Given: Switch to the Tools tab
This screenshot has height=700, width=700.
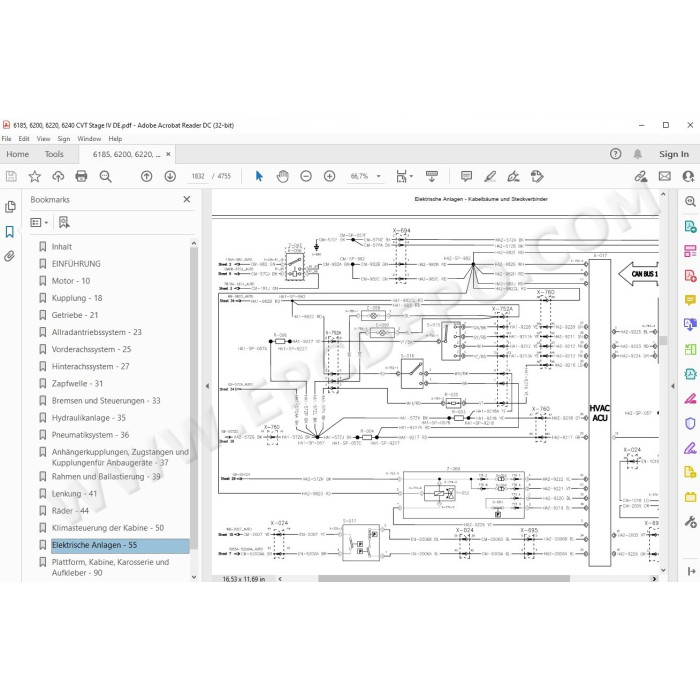Looking at the screenshot, I should point(54,154).
